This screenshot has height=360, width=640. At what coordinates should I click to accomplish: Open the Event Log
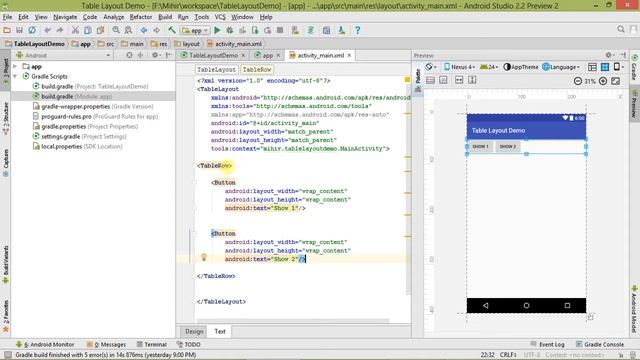click(x=547, y=344)
